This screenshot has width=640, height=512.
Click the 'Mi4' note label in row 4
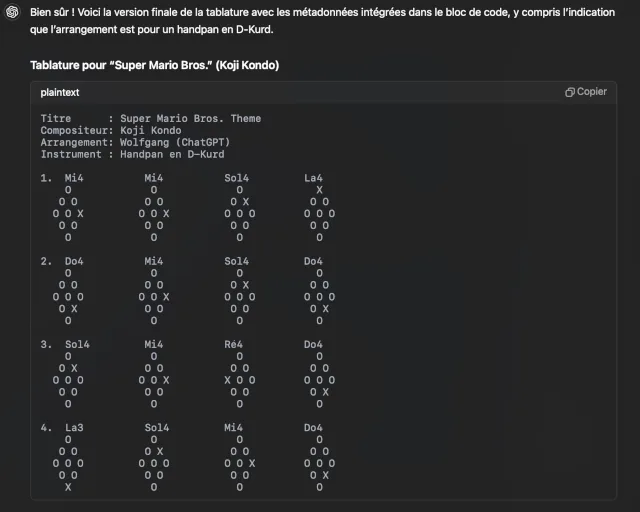click(x=233, y=428)
